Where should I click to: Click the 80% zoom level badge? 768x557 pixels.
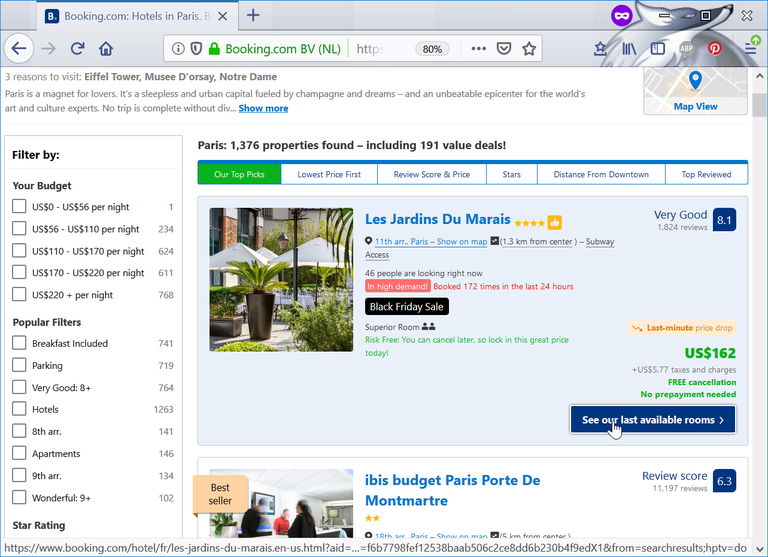(432, 49)
